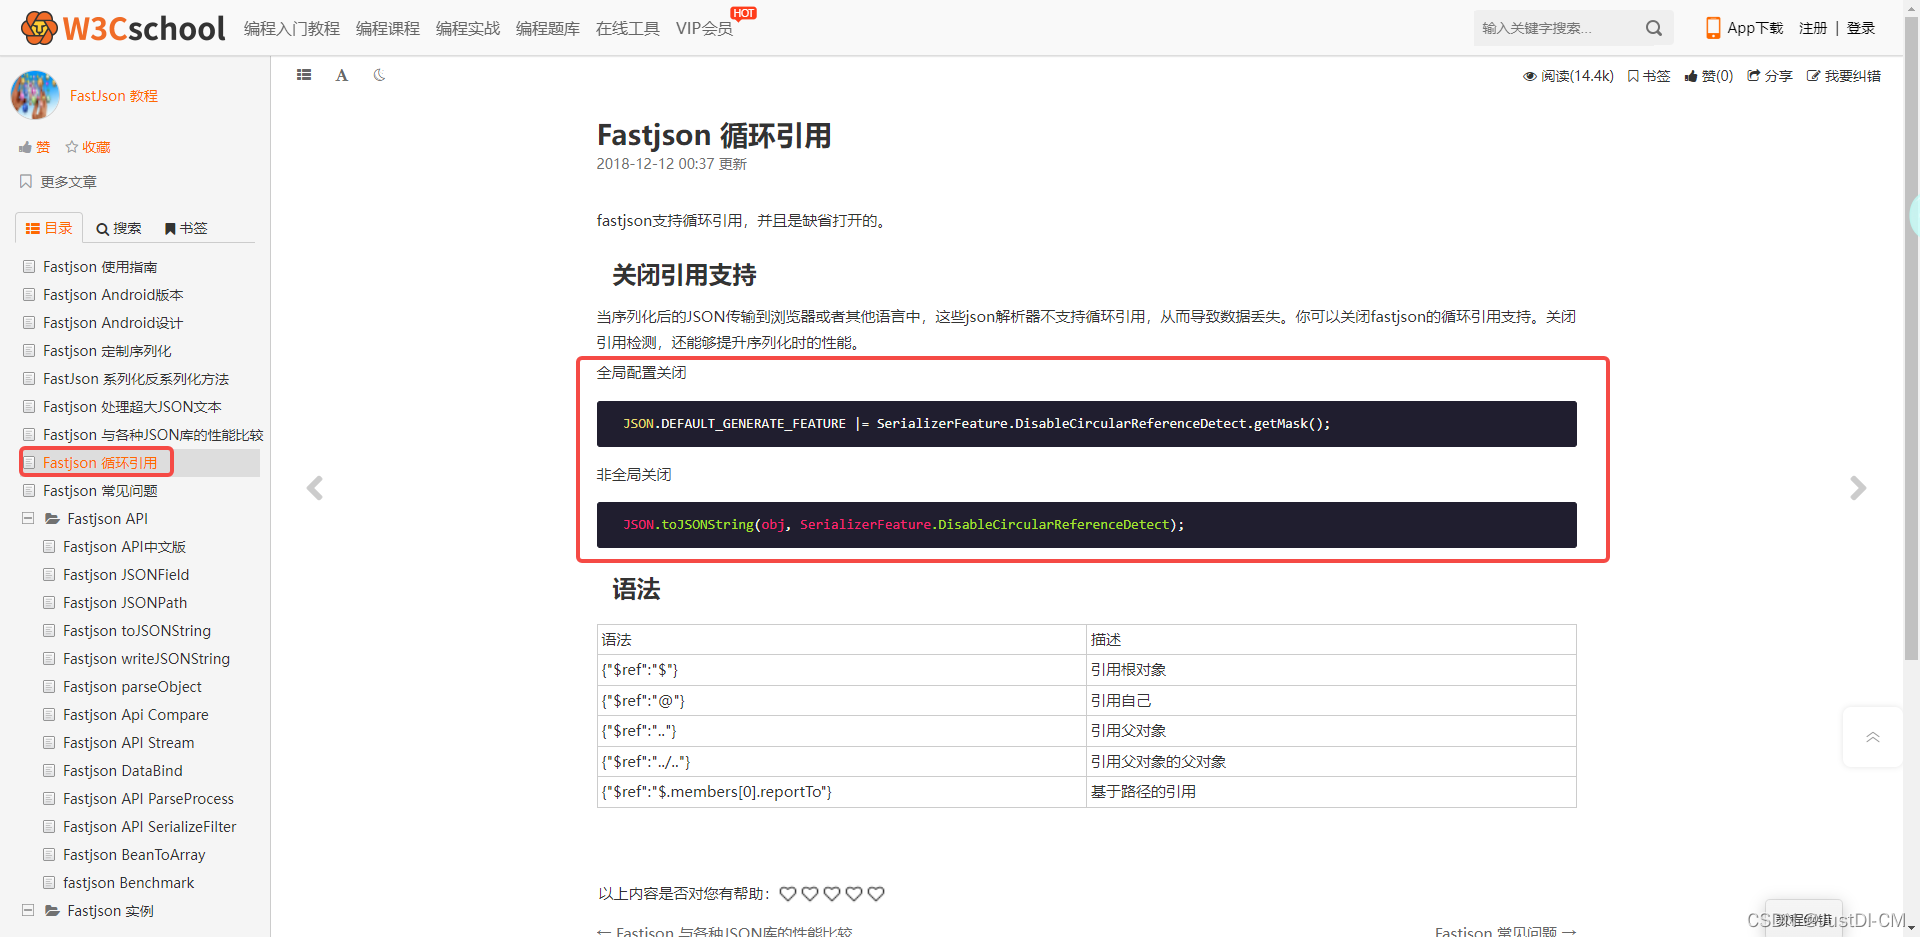1920x937 pixels.
Task: Collapse the Fastjson API folder
Action: (x=28, y=519)
